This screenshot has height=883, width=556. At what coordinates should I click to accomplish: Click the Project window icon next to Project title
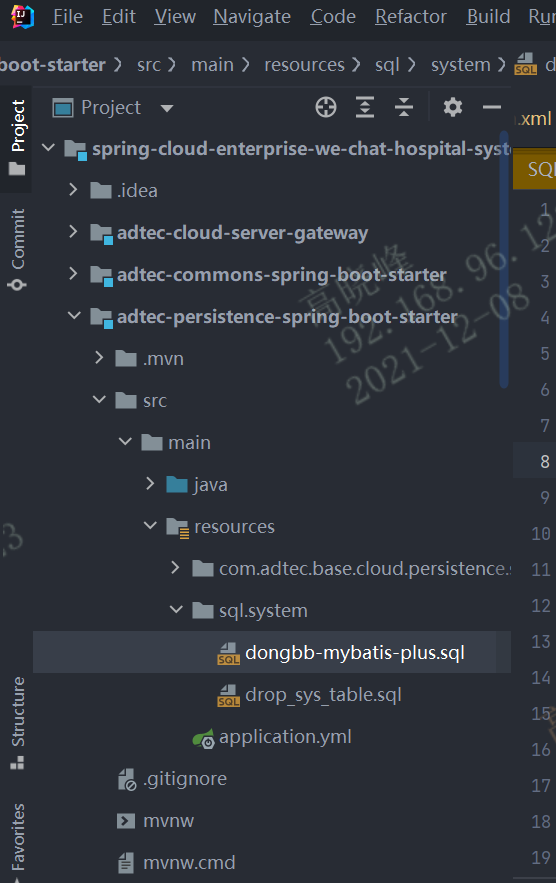(x=63, y=107)
